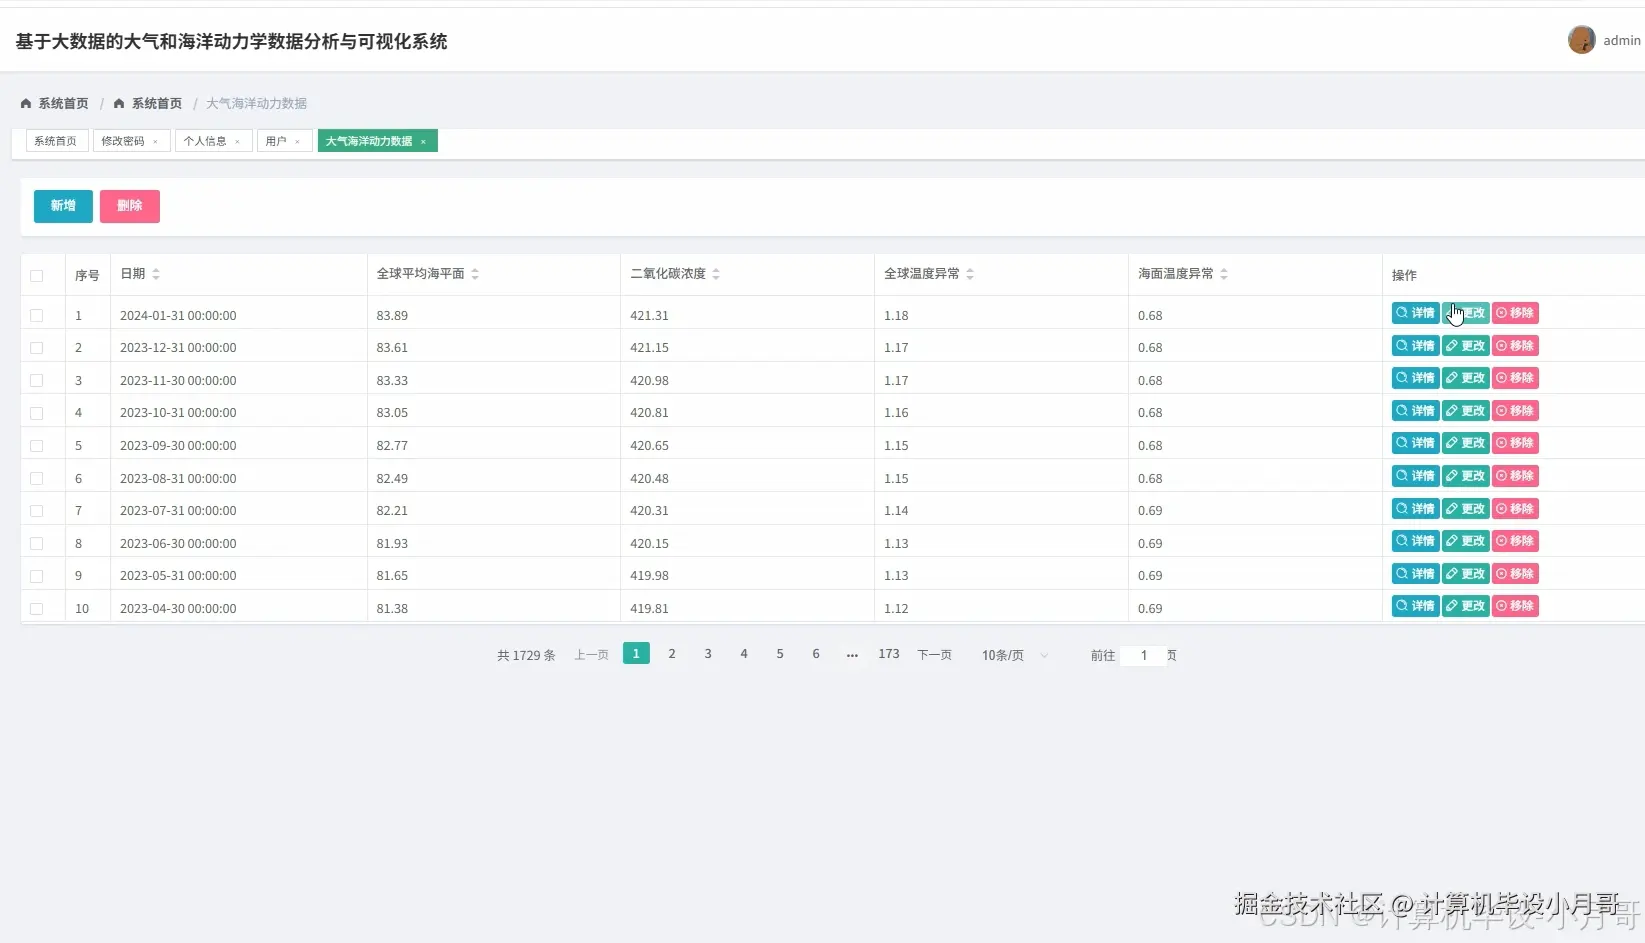View 详情 for row 2023-06-30
1645x943 pixels.
click(x=1415, y=541)
